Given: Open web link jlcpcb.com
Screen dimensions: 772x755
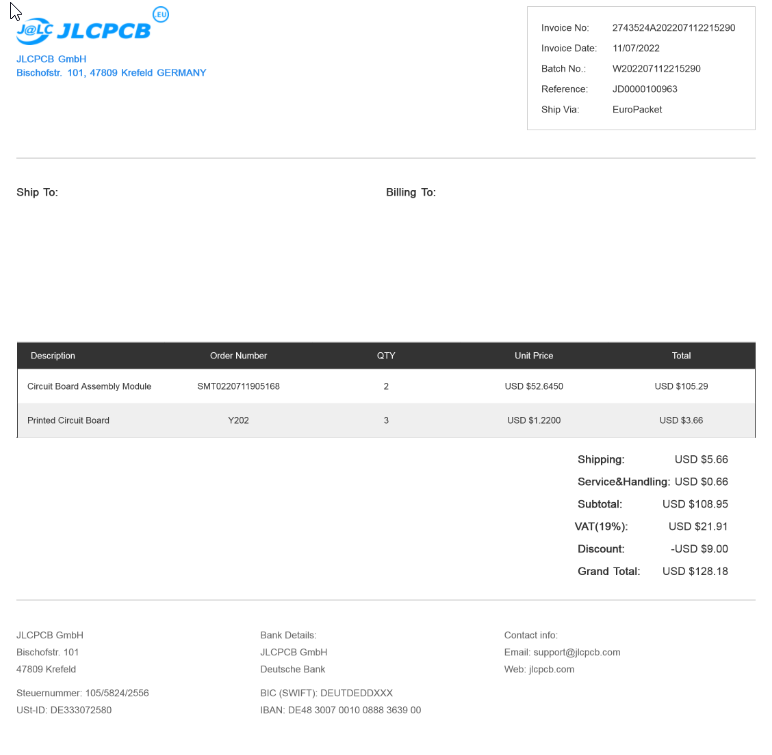Looking at the screenshot, I should pyautogui.click(x=551, y=669).
